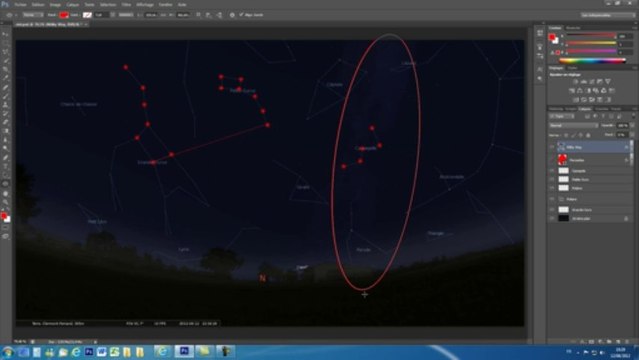Open the Image menu

[x=55, y=4]
